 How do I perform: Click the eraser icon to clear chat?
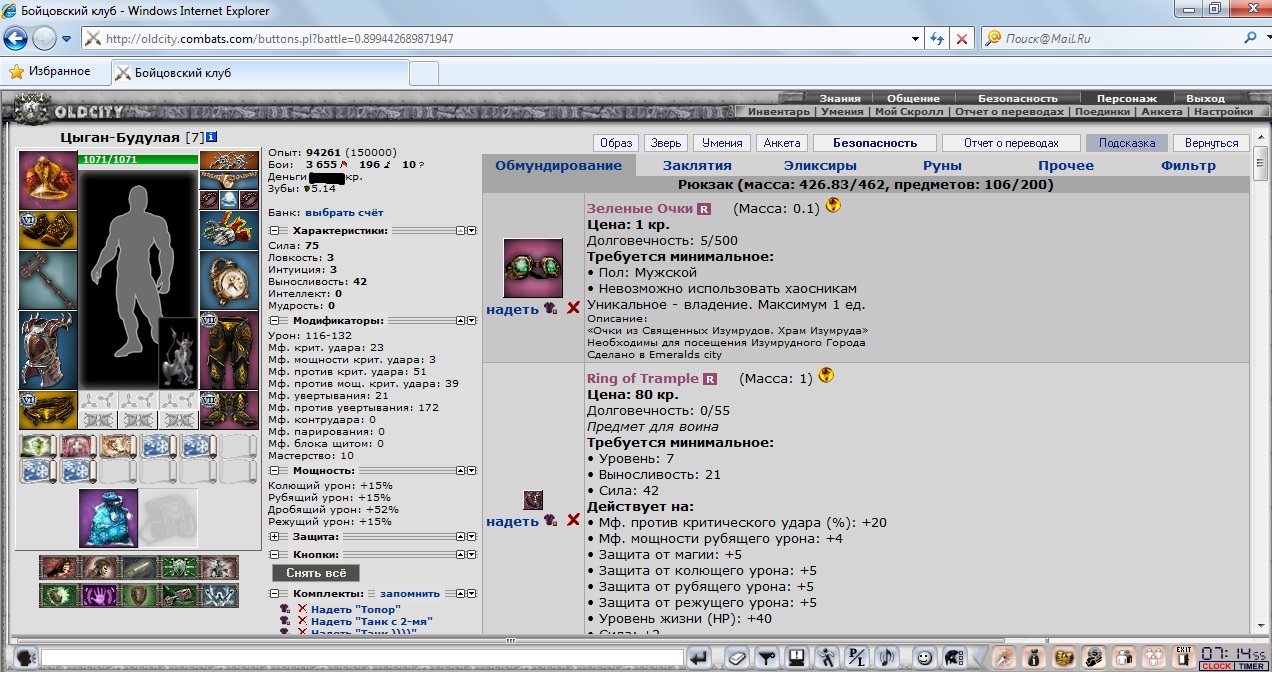736,658
